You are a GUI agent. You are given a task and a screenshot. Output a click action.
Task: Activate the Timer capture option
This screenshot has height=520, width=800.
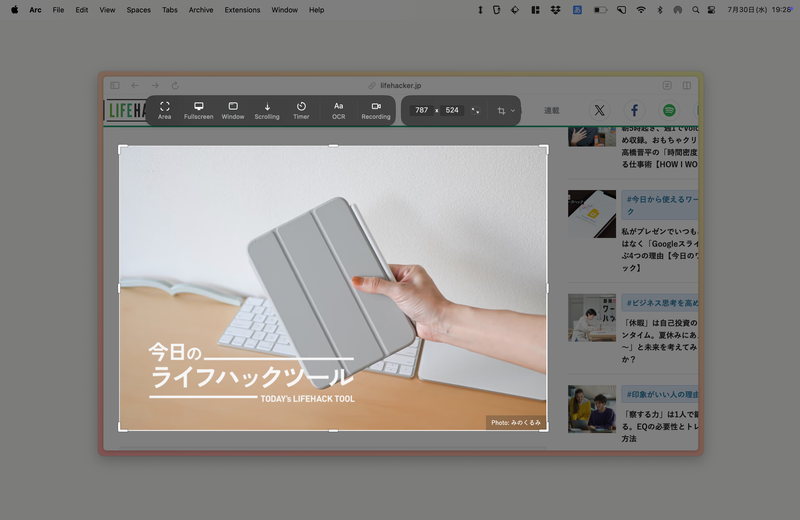pyautogui.click(x=301, y=110)
